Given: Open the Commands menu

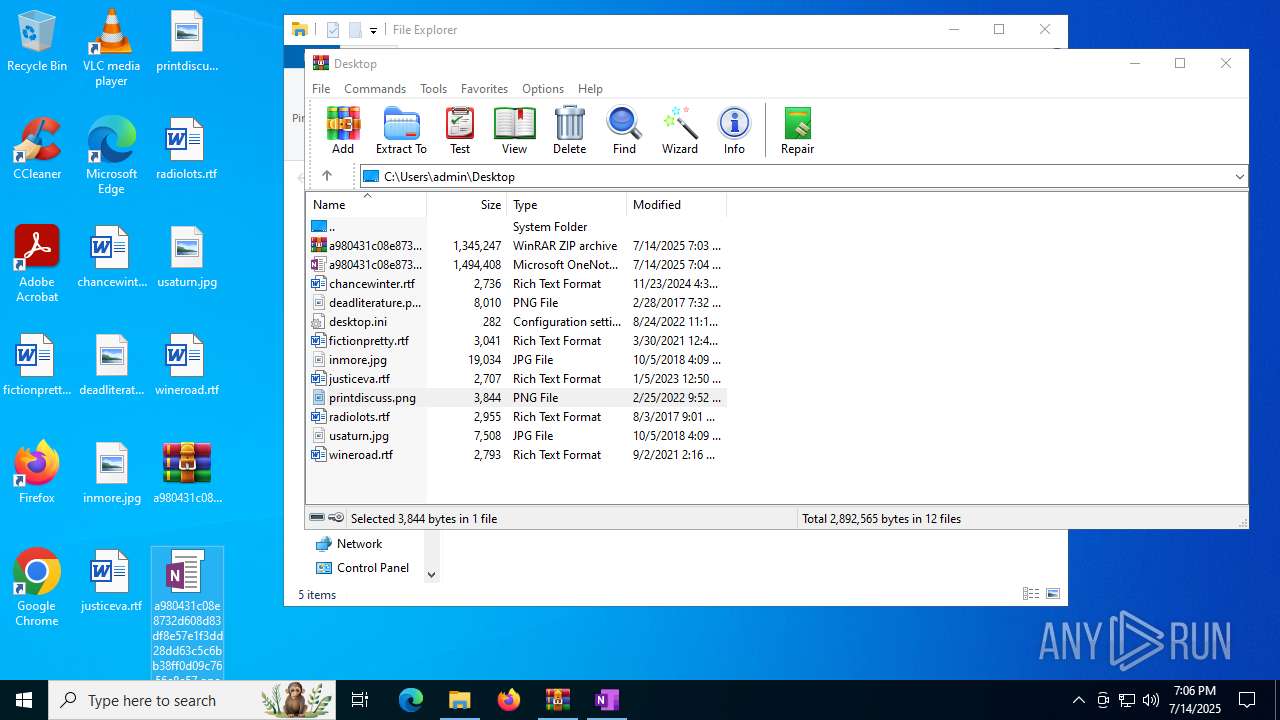Looking at the screenshot, I should pos(375,89).
